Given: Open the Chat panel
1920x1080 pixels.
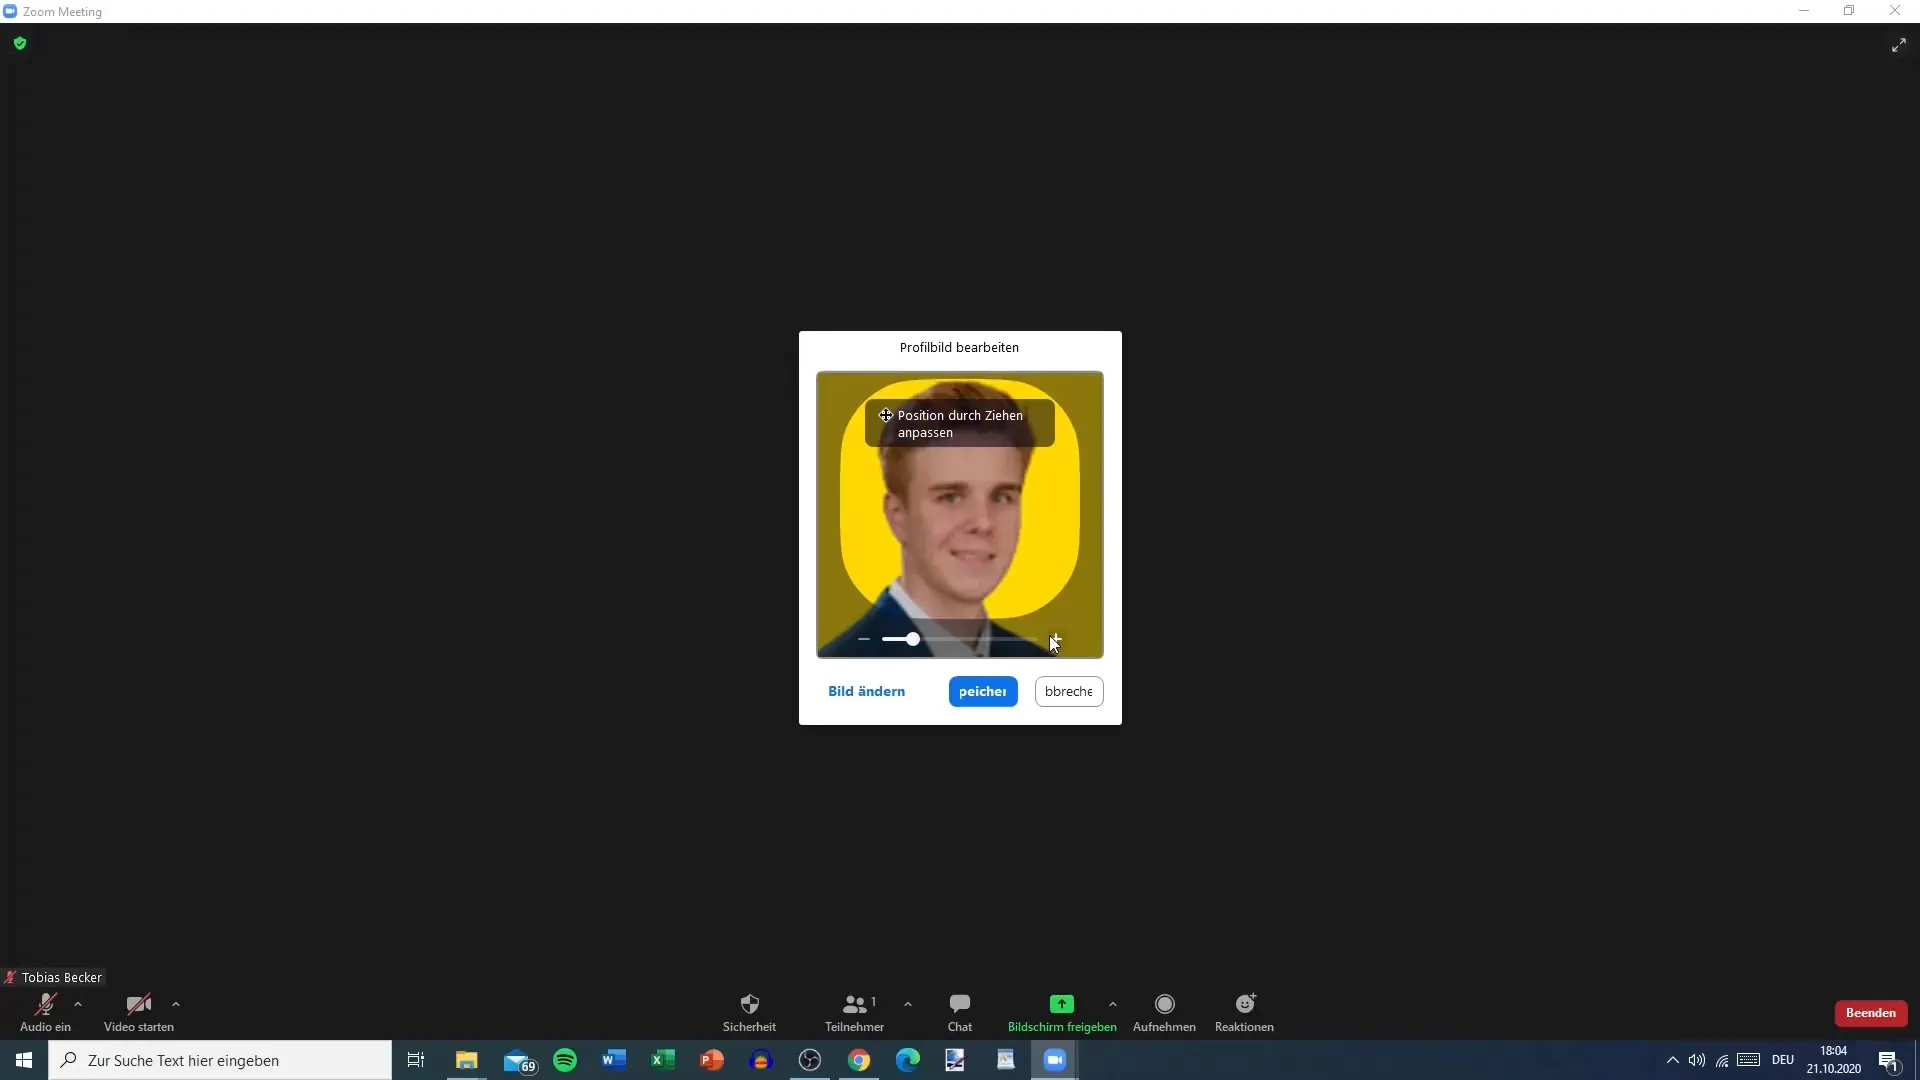Looking at the screenshot, I should (959, 1011).
